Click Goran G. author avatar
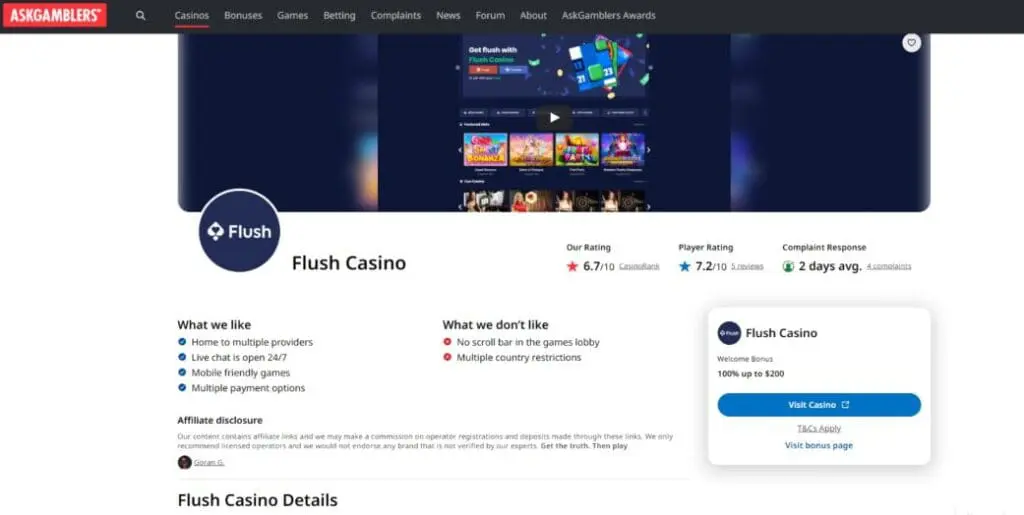 pyautogui.click(x=184, y=462)
